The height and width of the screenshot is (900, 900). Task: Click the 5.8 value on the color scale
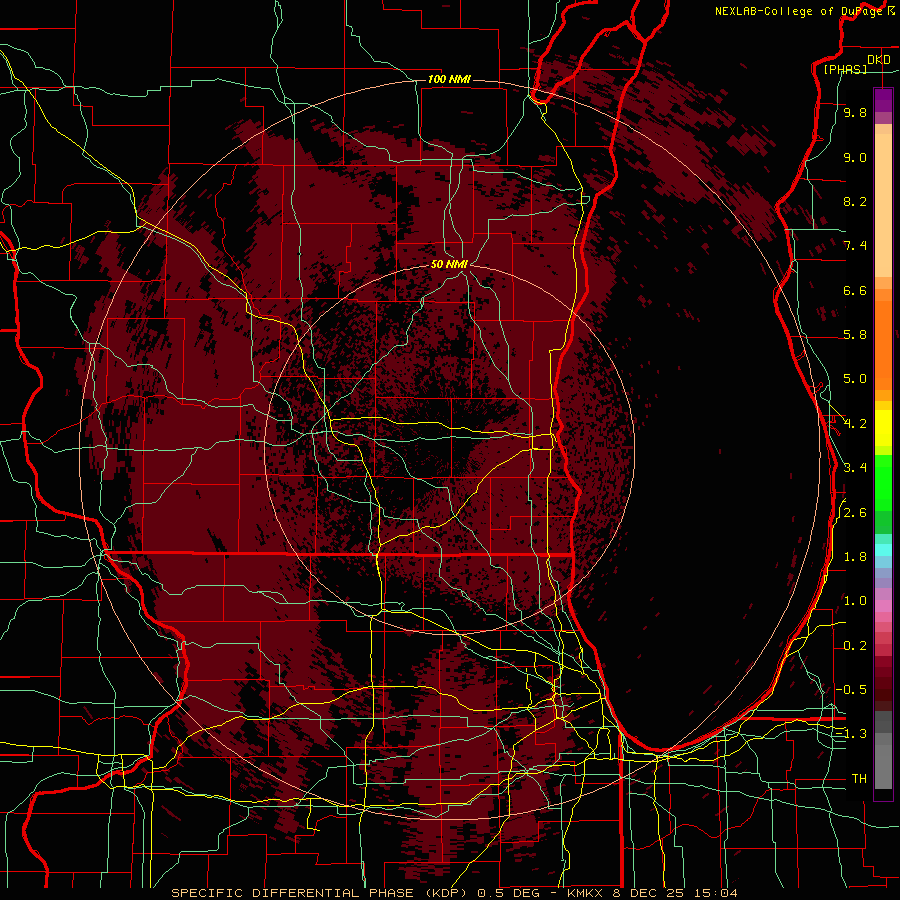pyautogui.click(x=855, y=335)
